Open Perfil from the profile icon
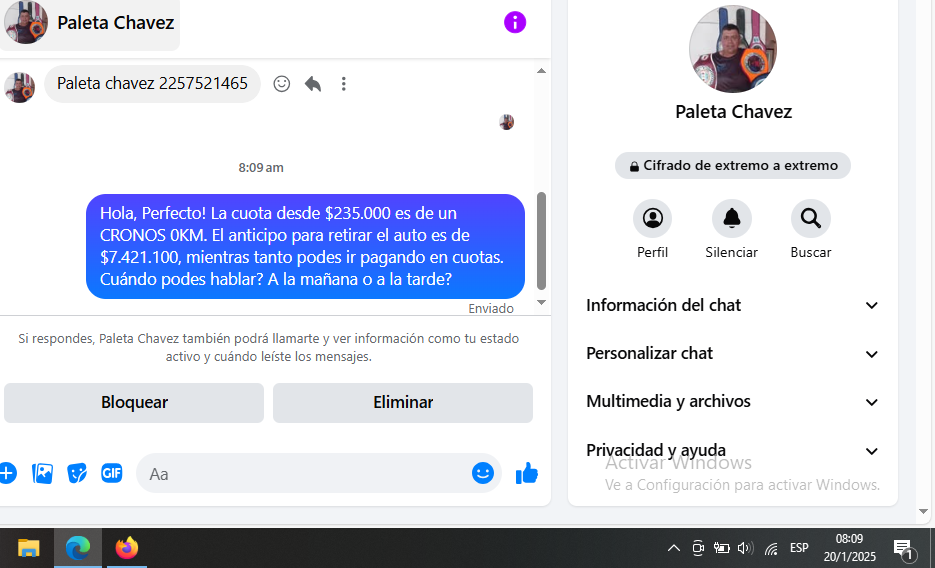Screen dimensions: 935x568 click(652, 218)
